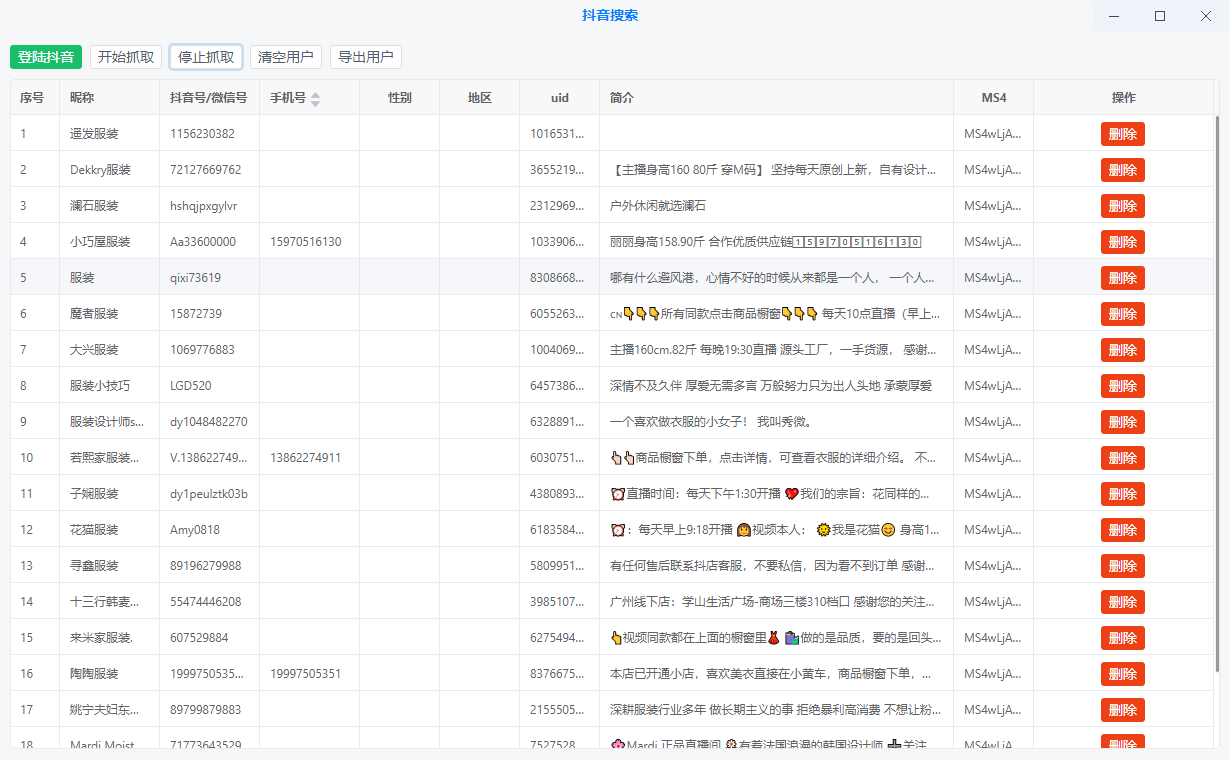This screenshot has width=1230, height=760.
Task: Clear users with 清空用户 button
Action: [x=286, y=57]
